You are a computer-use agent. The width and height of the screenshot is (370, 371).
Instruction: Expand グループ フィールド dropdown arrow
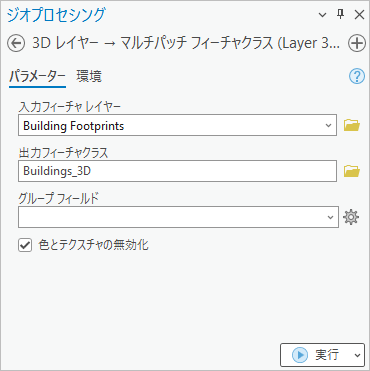coord(330,217)
